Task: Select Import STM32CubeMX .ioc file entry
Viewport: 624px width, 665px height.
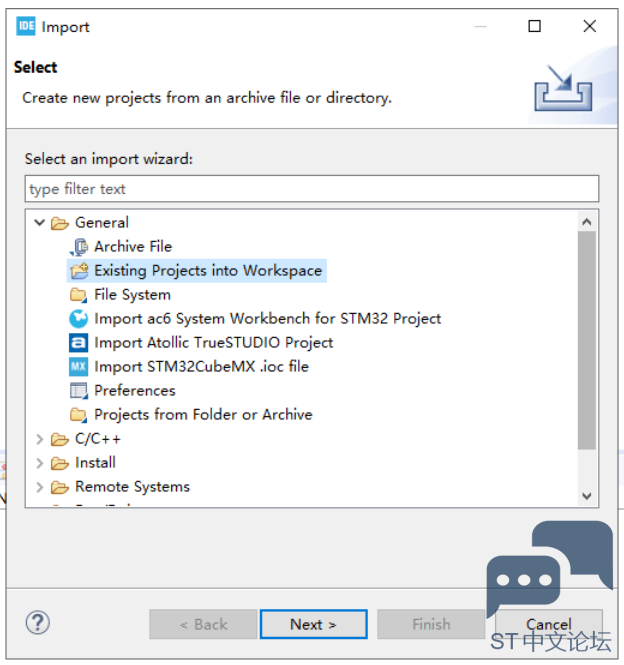Action: coord(201,367)
